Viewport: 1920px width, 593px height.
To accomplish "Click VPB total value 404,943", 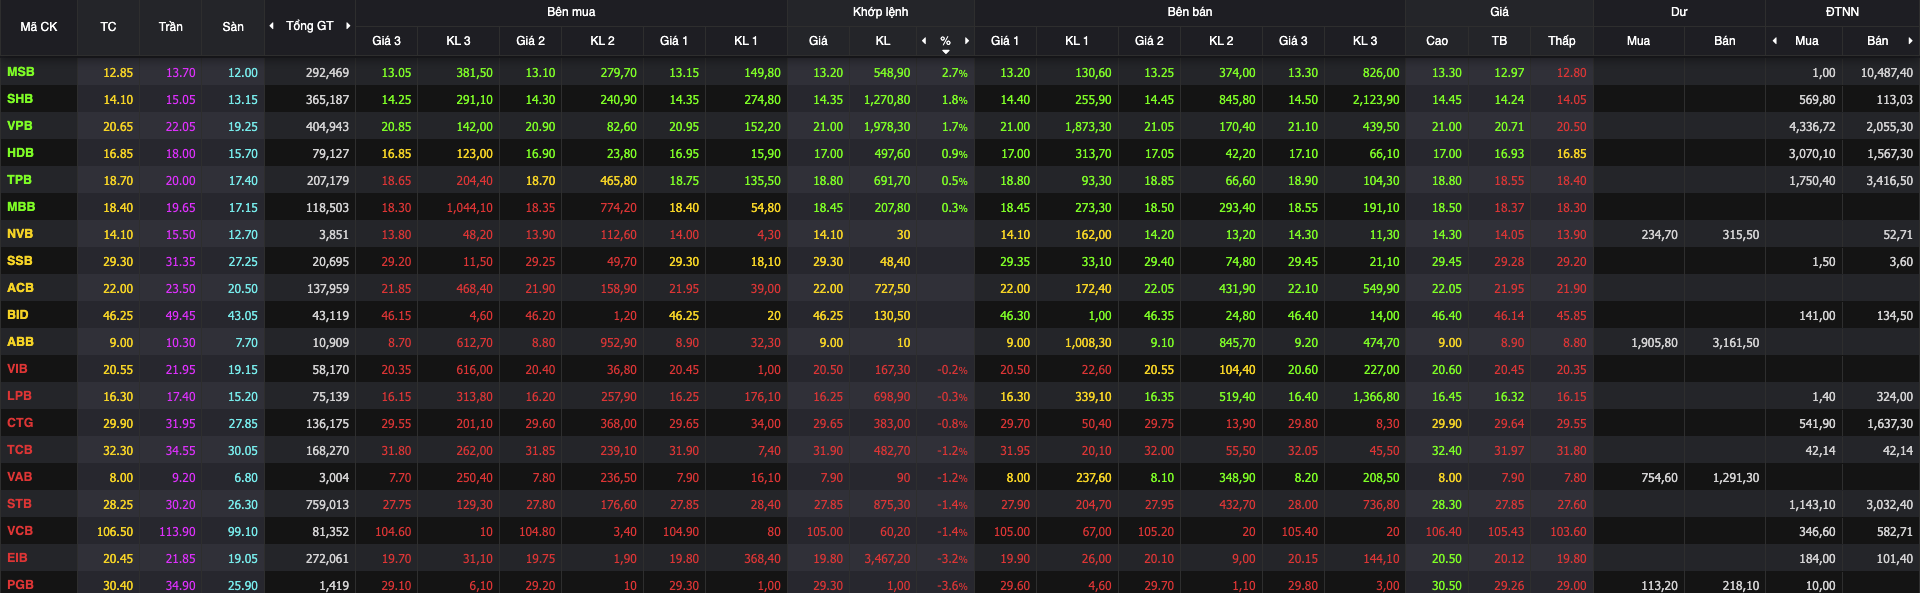I will 327,127.
